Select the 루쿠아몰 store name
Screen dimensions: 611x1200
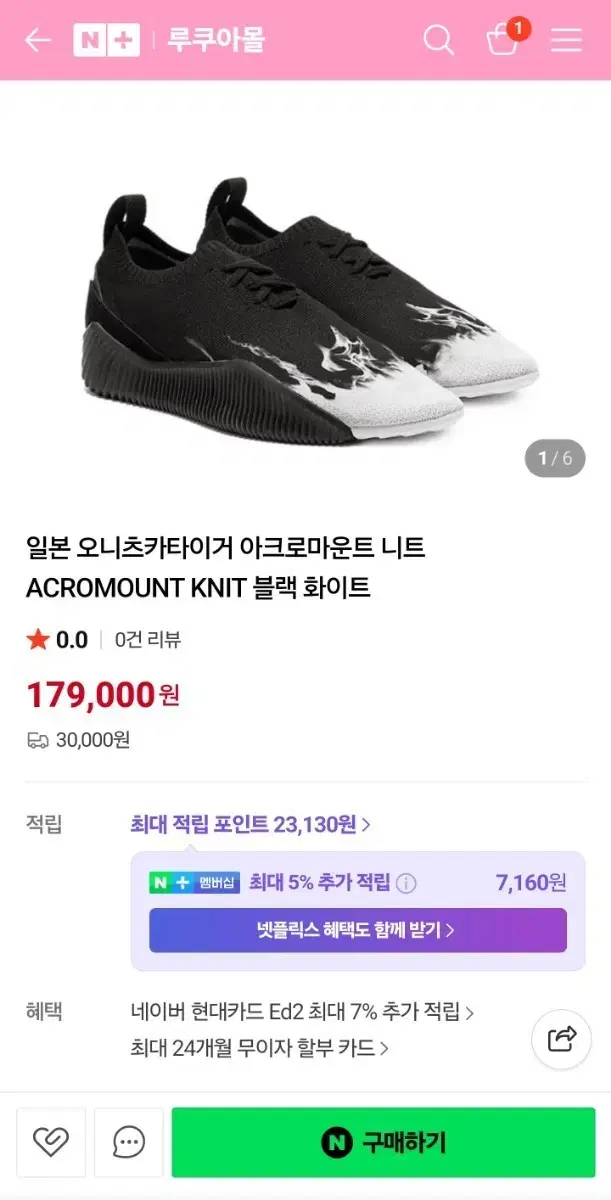[x=217, y=40]
